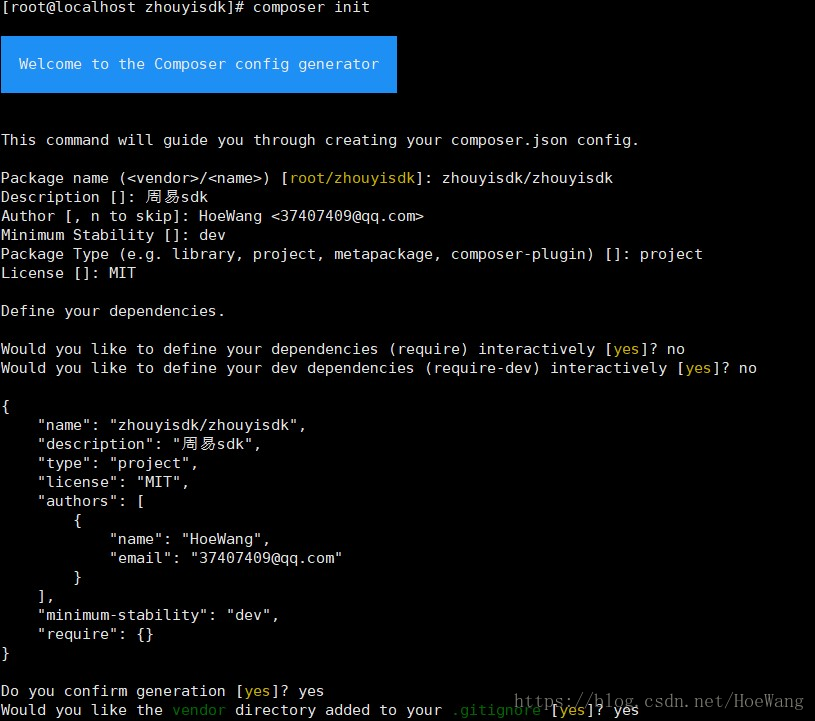This screenshot has width=815, height=721.
Task: Click the 'composer init' command text
Action: pyautogui.click(x=311, y=8)
